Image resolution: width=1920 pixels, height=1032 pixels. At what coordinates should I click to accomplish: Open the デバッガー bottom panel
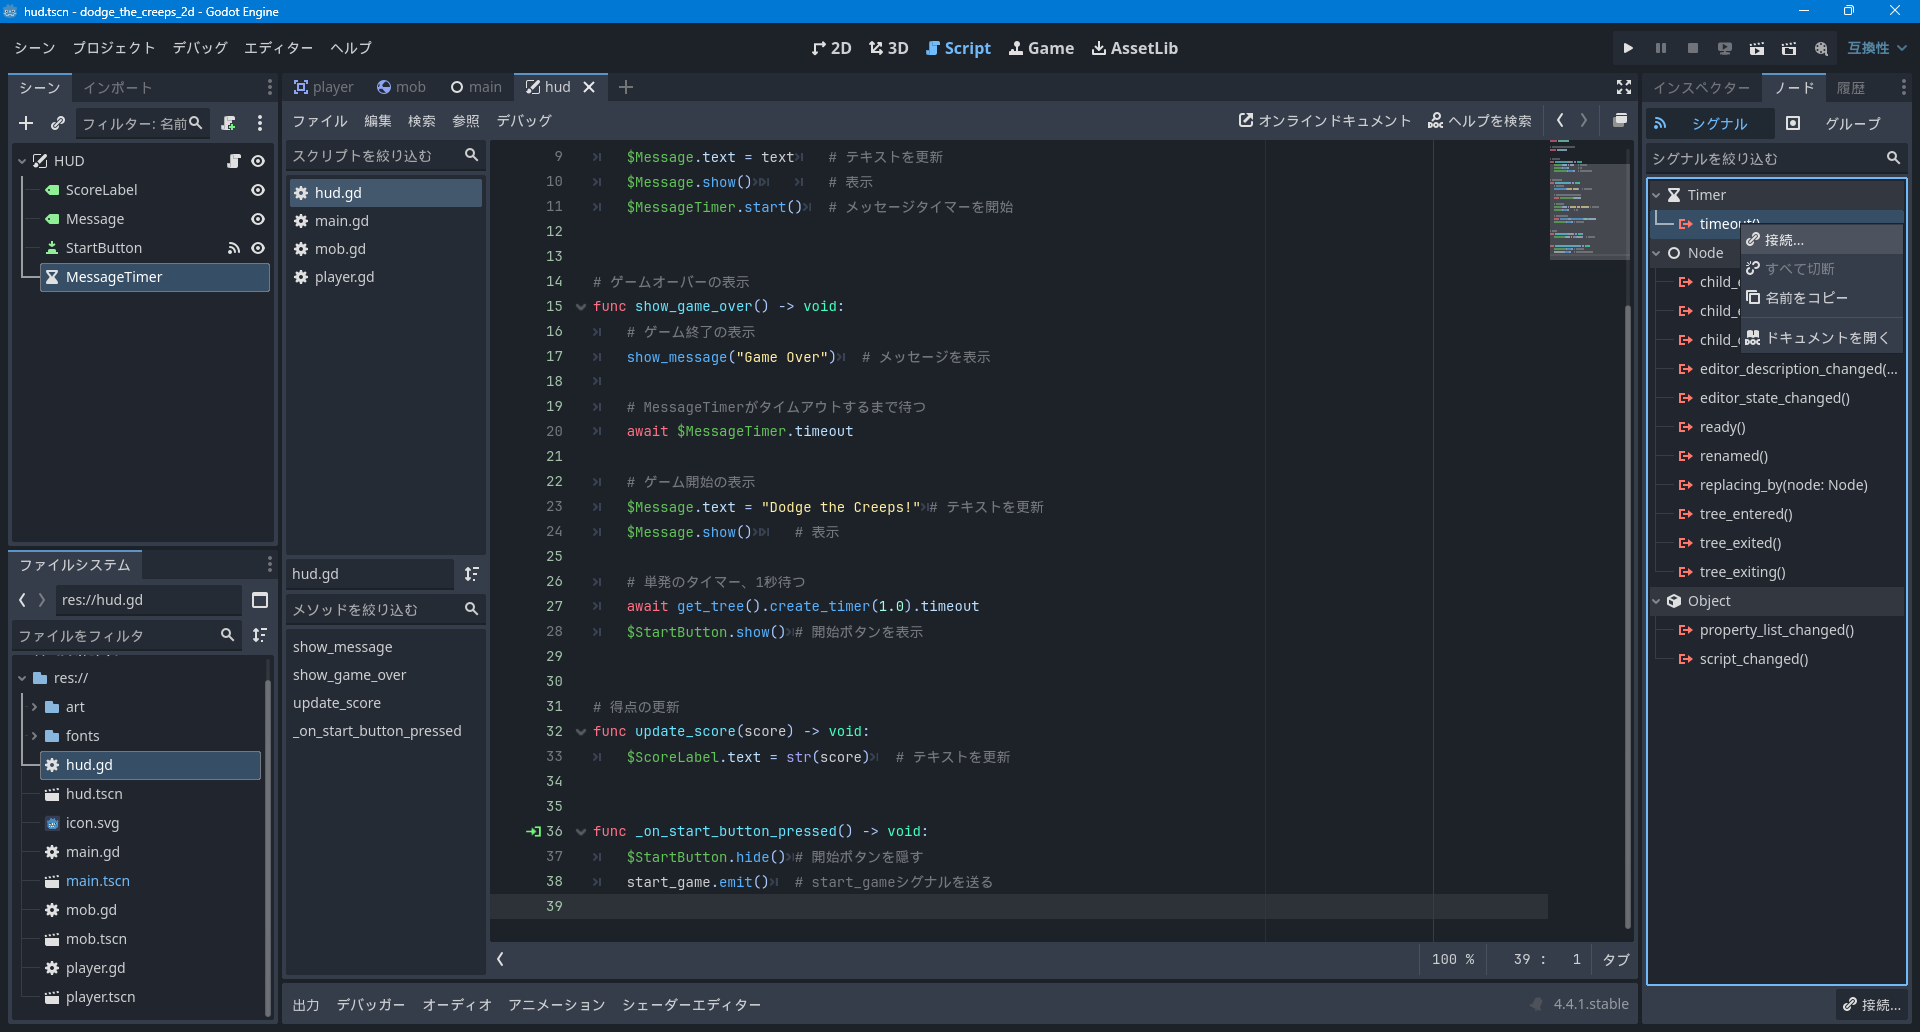371,1005
